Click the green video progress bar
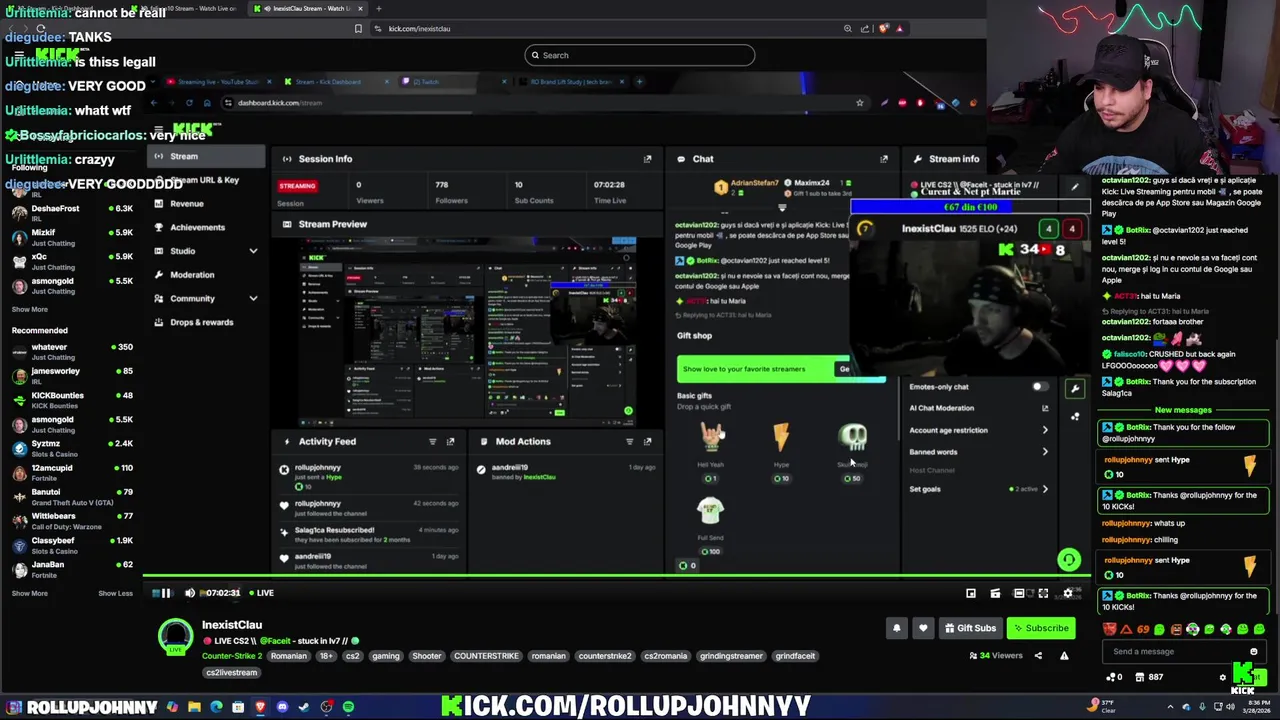Viewport: 1280px width, 720px height. point(616,577)
